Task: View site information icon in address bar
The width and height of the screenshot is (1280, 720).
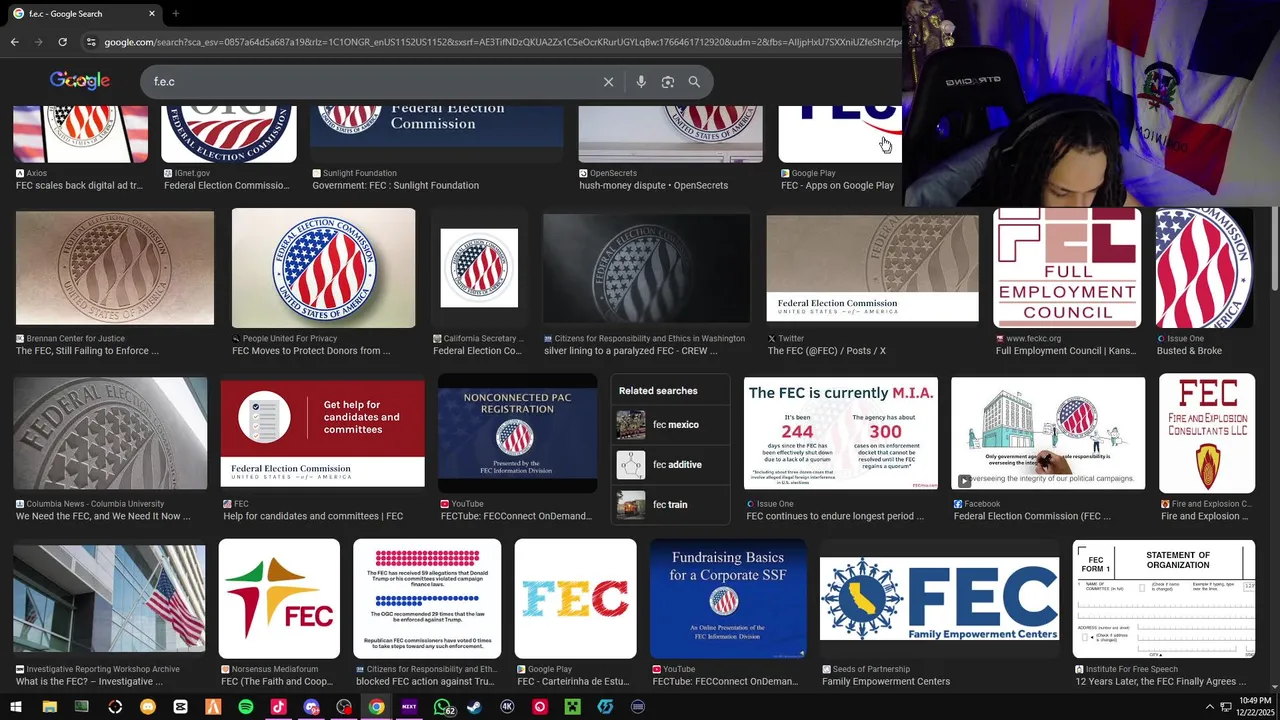Action: pyautogui.click(x=91, y=42)
